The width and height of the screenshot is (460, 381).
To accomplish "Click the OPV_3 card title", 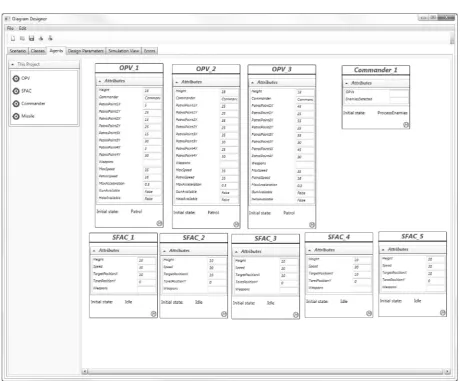I will pos(281,69).
